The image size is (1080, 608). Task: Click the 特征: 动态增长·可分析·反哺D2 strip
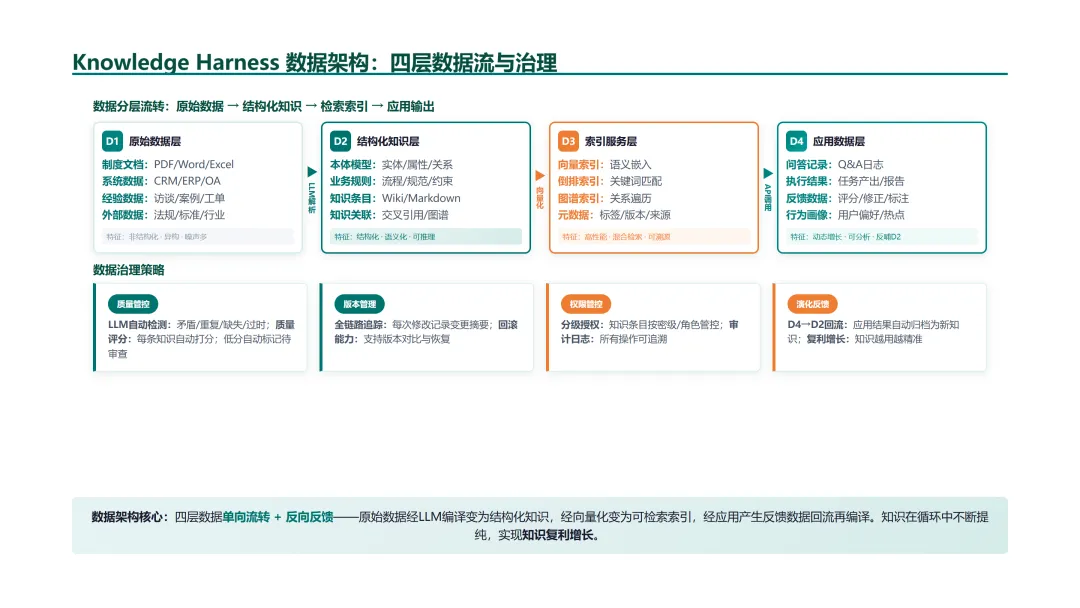pyautogui.click(x=882, y=236)
